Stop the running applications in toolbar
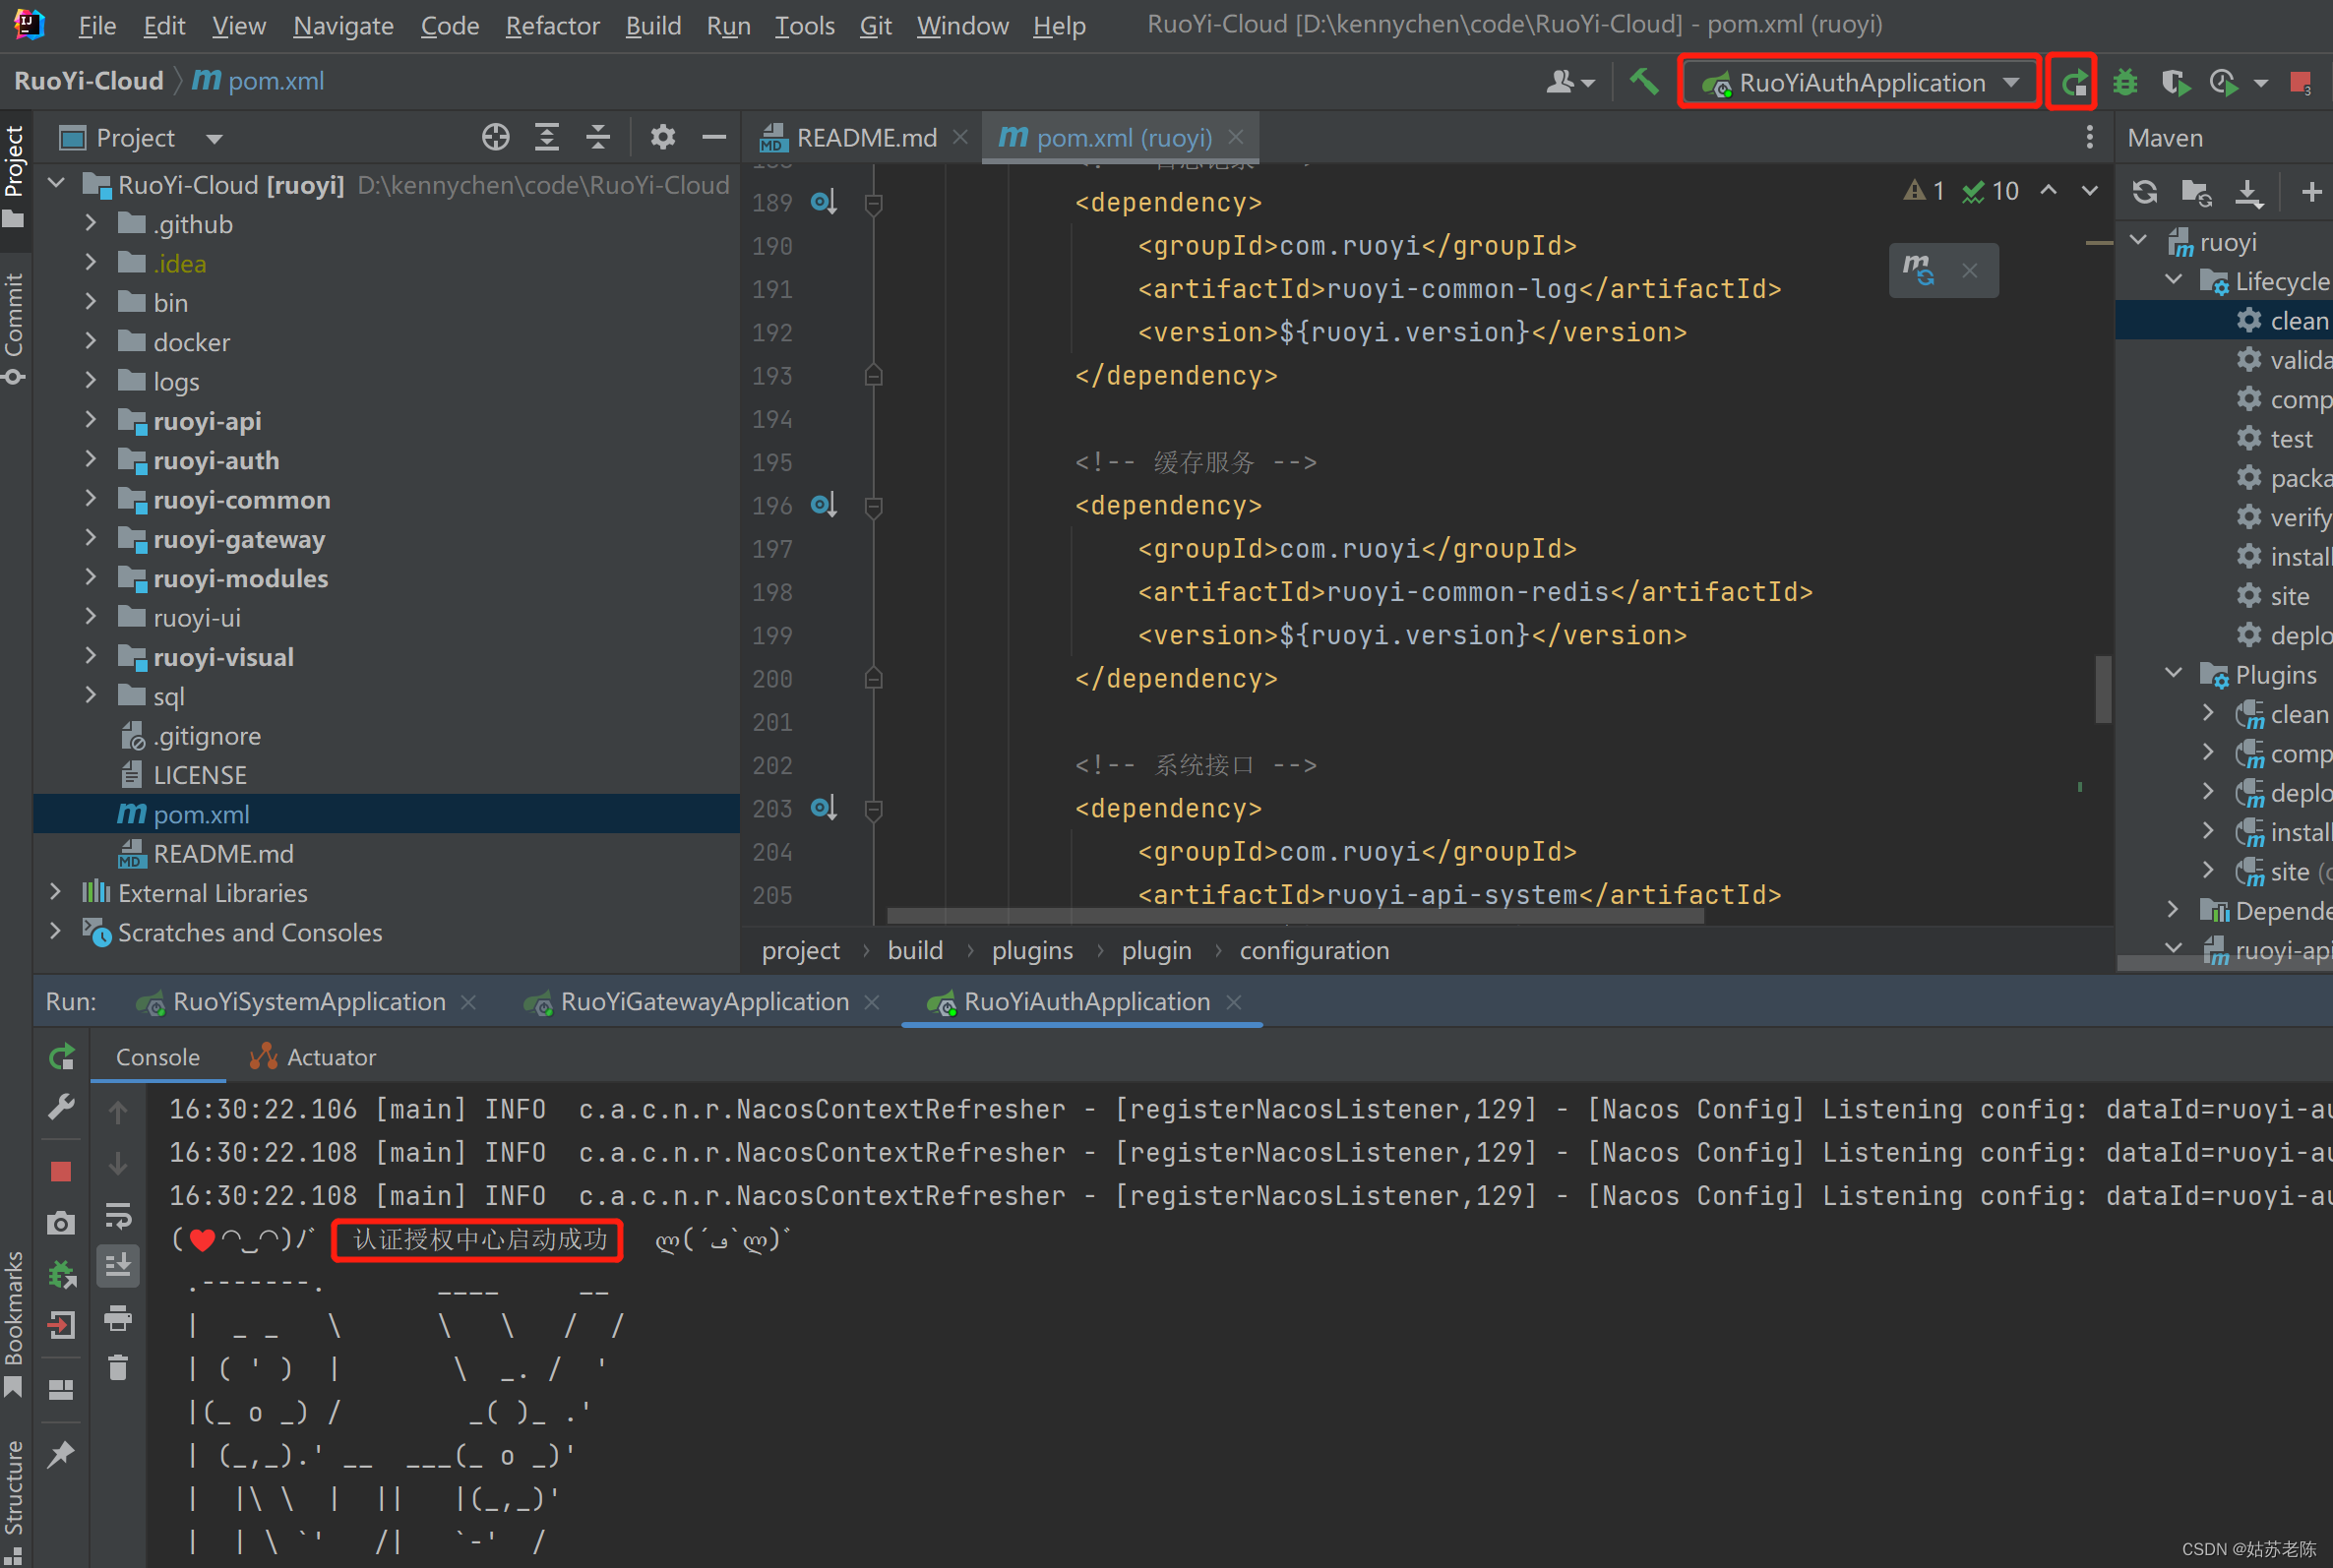The image size is (2333, 1568). coord(2300,82)
